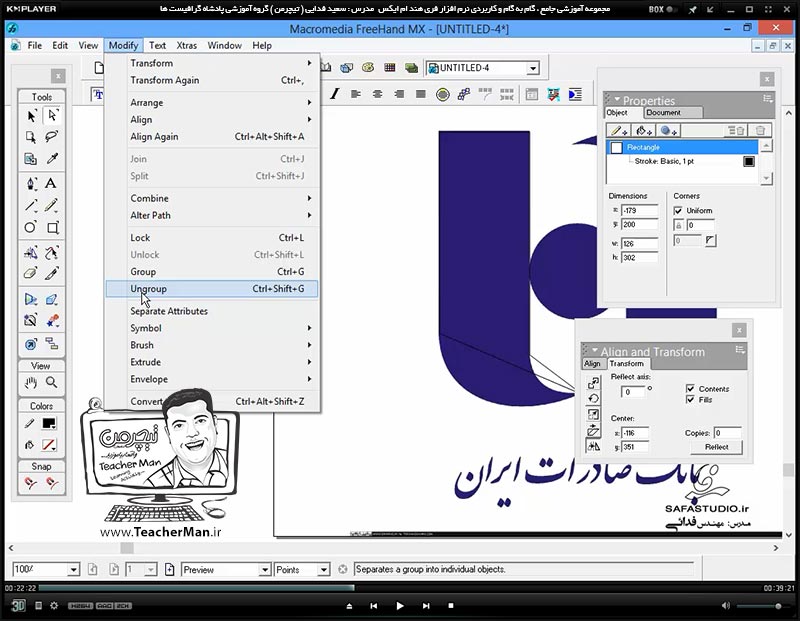This screenshot has height=621, width=800.
Task: Click the Fill color bucket icon
Action: pos(30,445)
